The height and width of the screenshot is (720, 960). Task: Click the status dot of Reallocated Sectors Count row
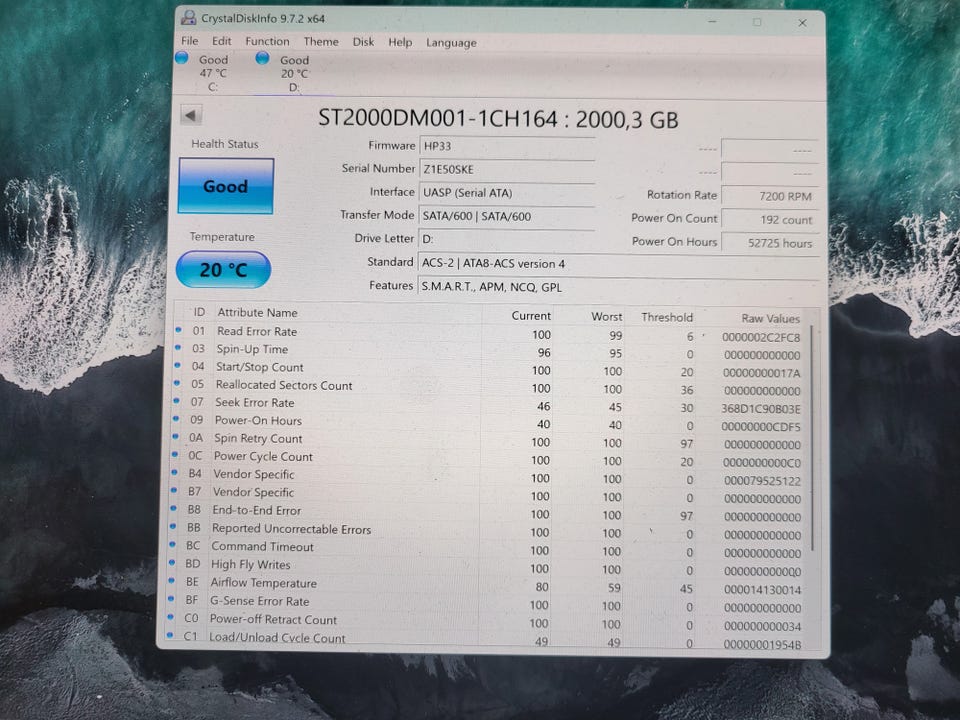pyautogui.click(x=176, y=383)
